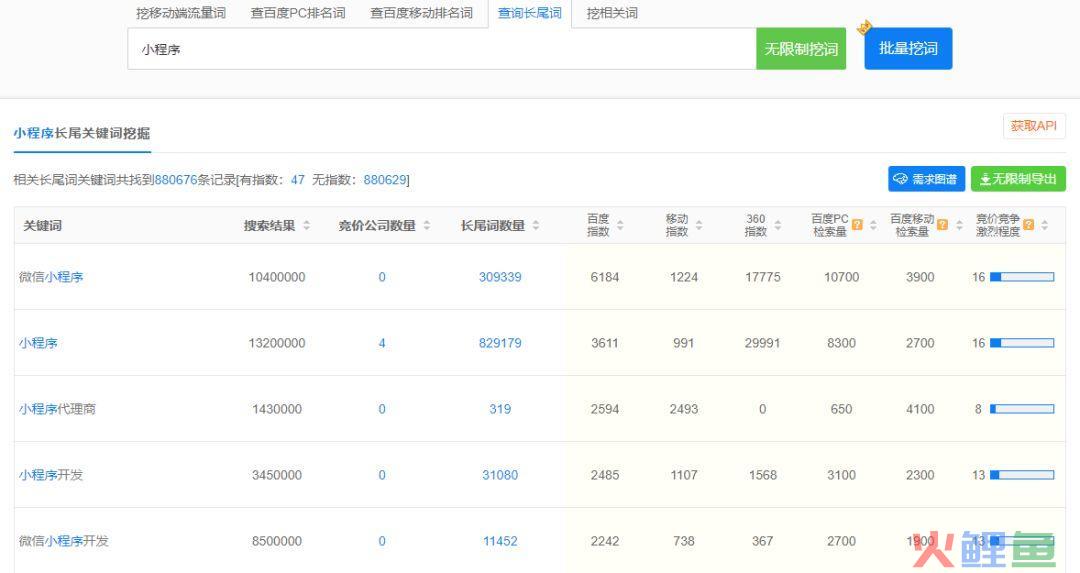Click 关键词 column header
This screenshot has height=573, width=1080.
43,226
